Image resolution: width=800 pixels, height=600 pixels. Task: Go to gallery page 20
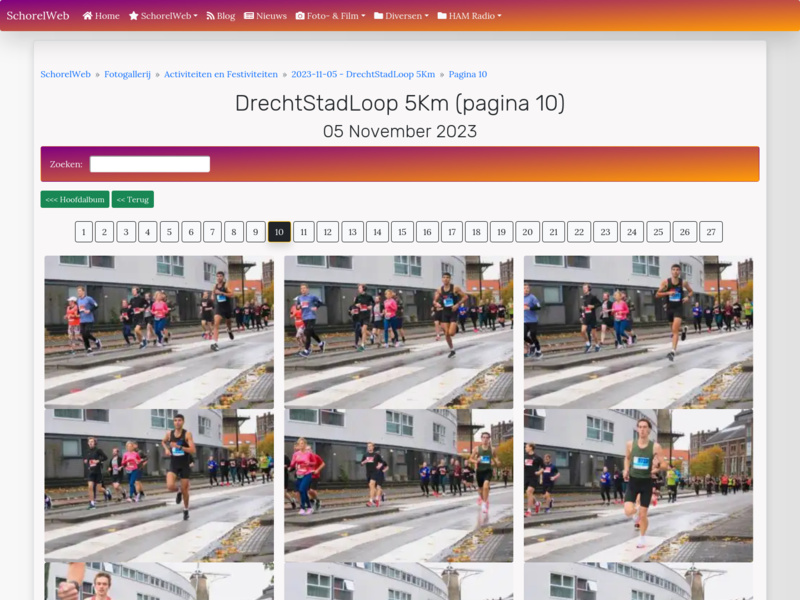point(528,232)
